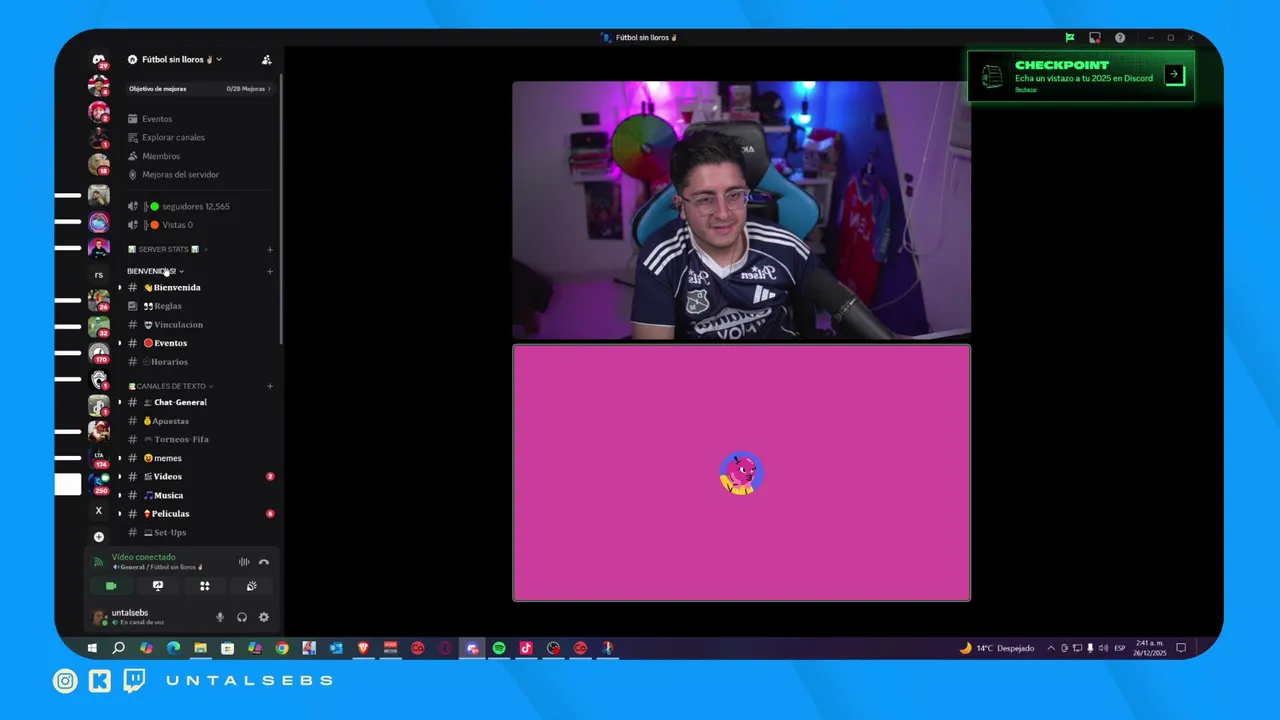1280x720 pixels.
Task: Open TikTok from the taskbar
Action: [x=526, y=648]
